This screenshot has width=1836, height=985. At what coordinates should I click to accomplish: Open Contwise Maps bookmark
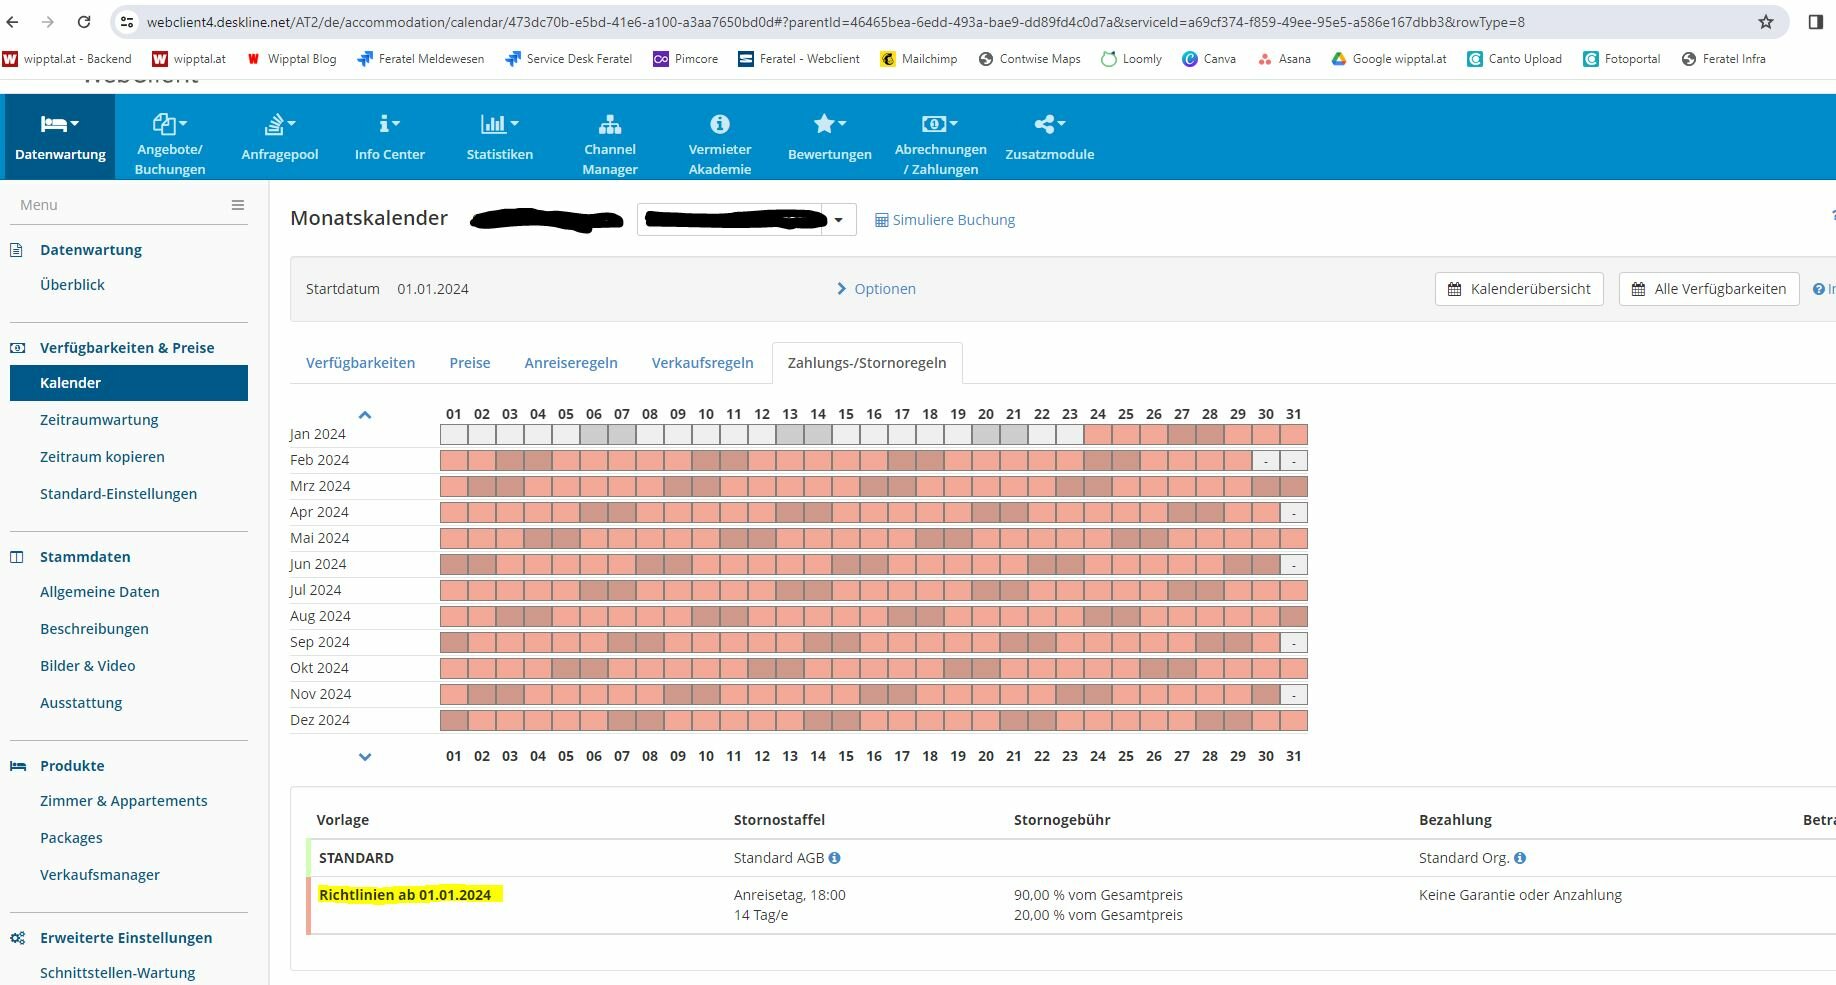click(1030, 59)
